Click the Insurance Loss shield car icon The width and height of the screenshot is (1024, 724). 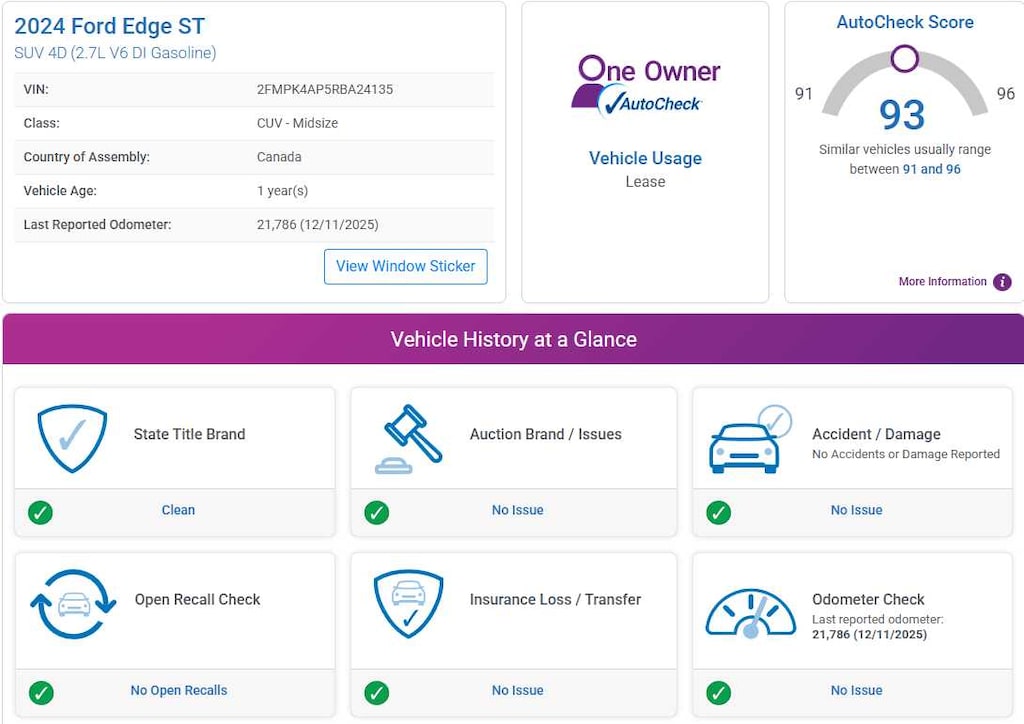click(407, 603)
